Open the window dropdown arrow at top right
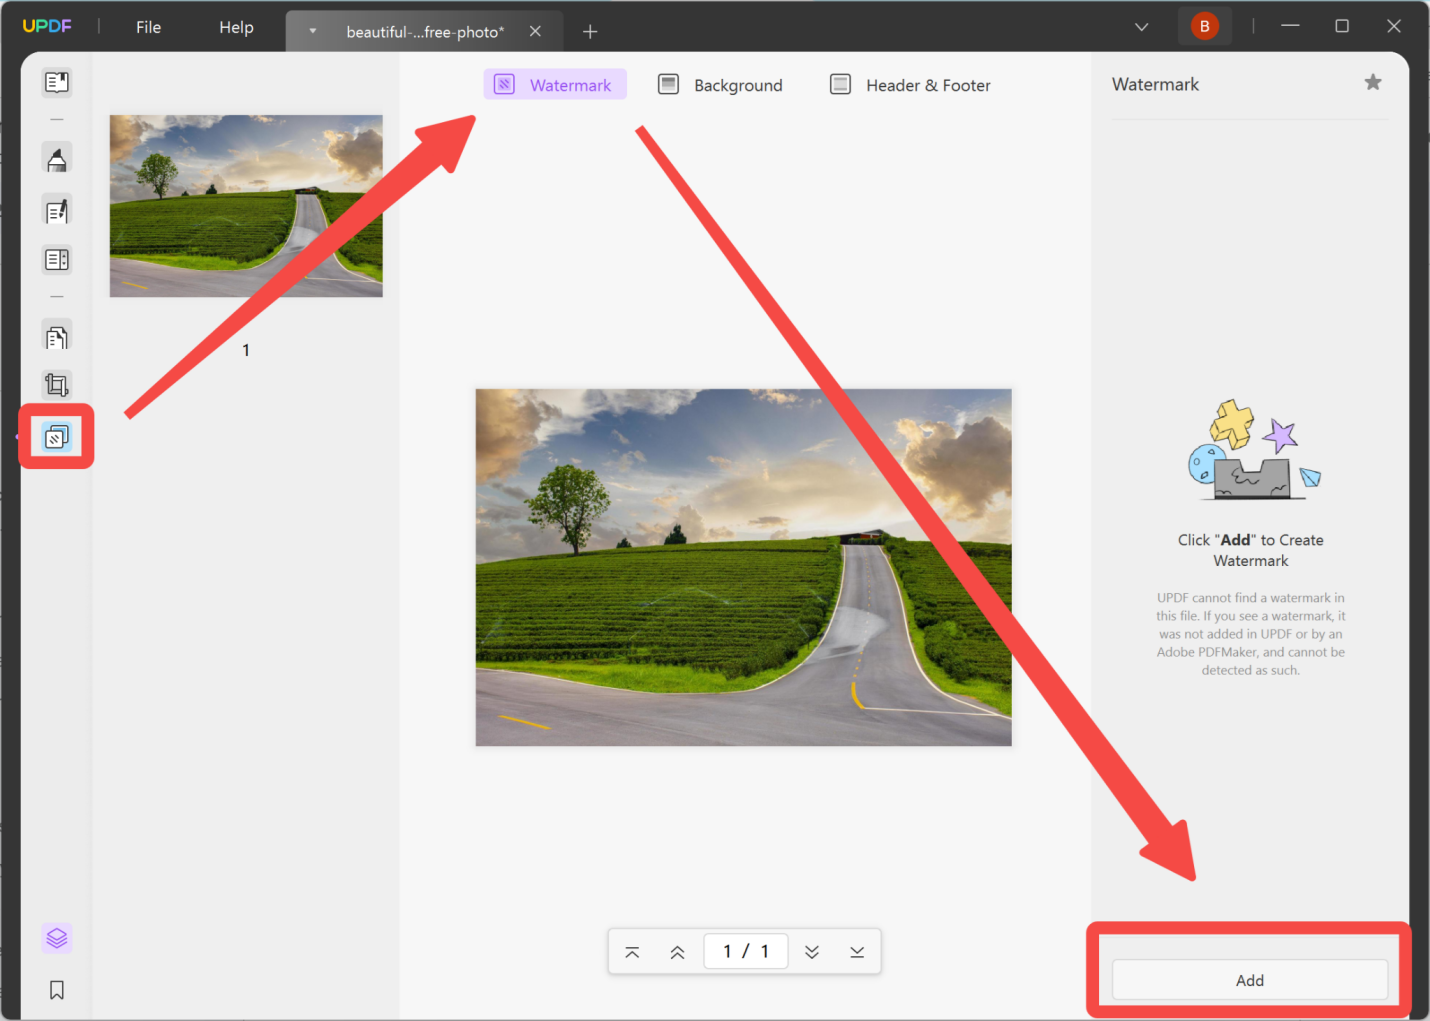 pyautogui.click(x=1141, y=26)
